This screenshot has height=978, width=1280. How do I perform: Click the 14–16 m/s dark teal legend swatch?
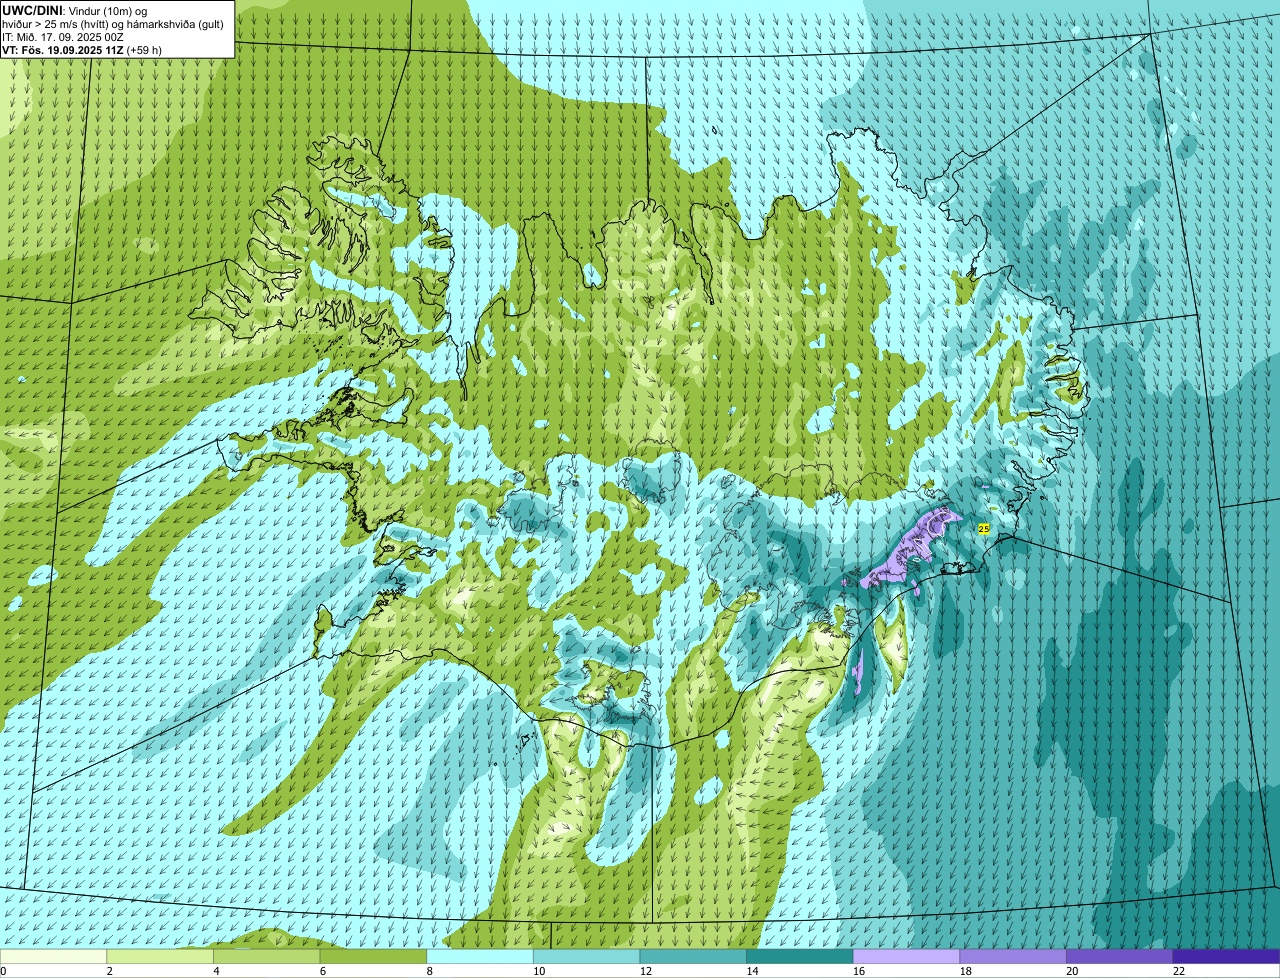[800, 956]
